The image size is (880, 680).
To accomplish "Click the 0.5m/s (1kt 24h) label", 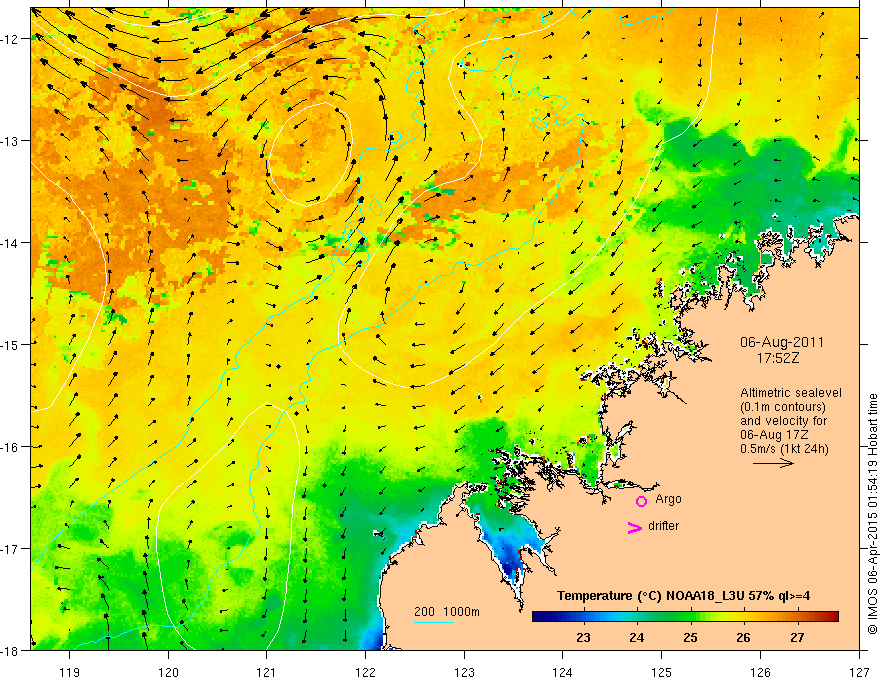I will point(785,449).
